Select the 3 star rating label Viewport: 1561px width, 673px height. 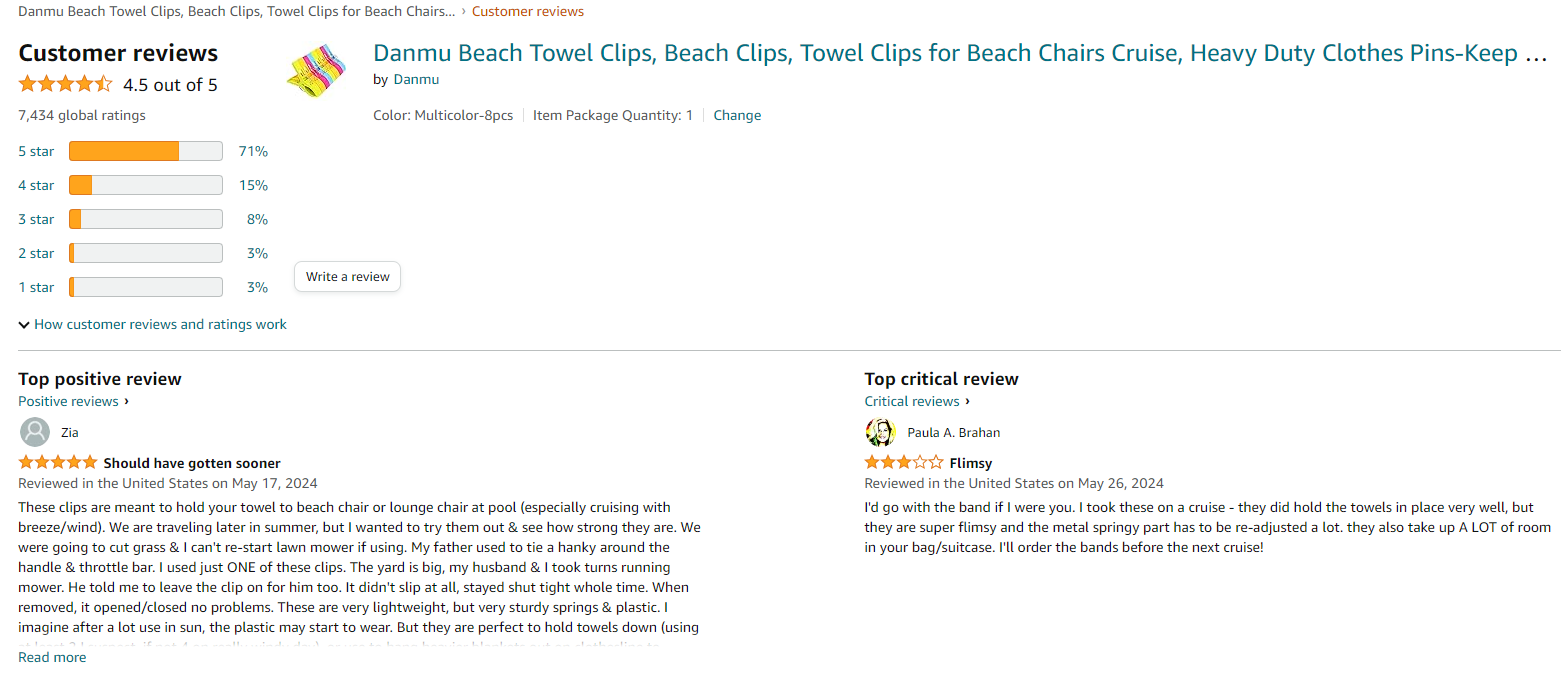[36, 219]
